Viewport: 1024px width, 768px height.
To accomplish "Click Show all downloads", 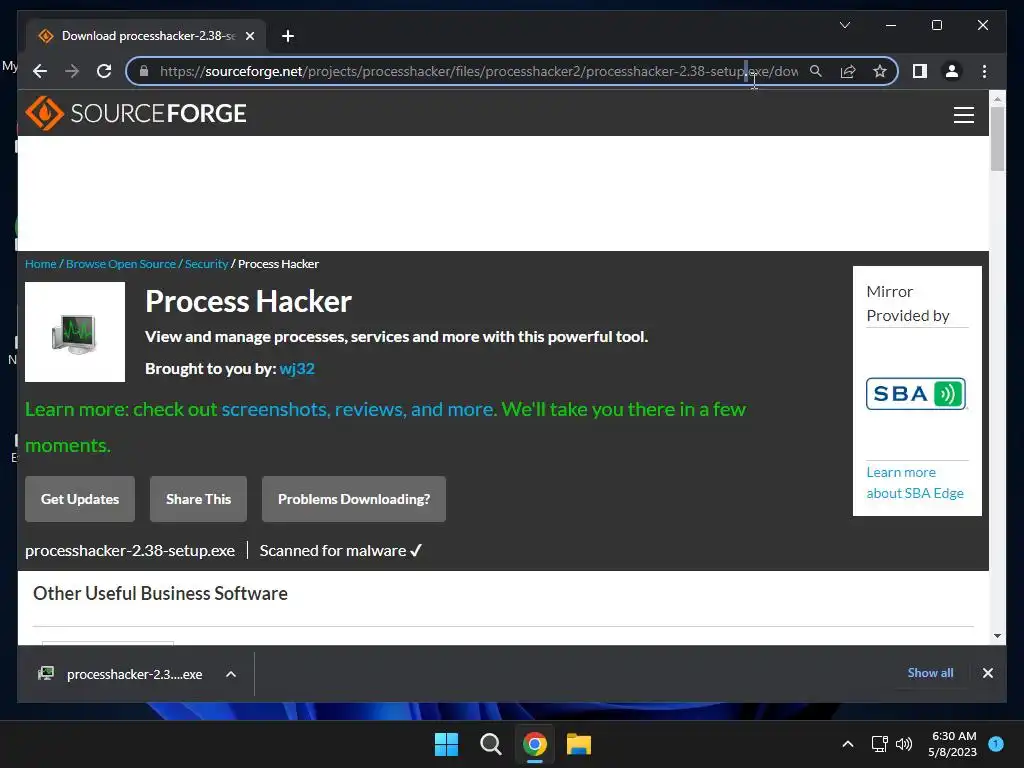I will click(930, 673).
